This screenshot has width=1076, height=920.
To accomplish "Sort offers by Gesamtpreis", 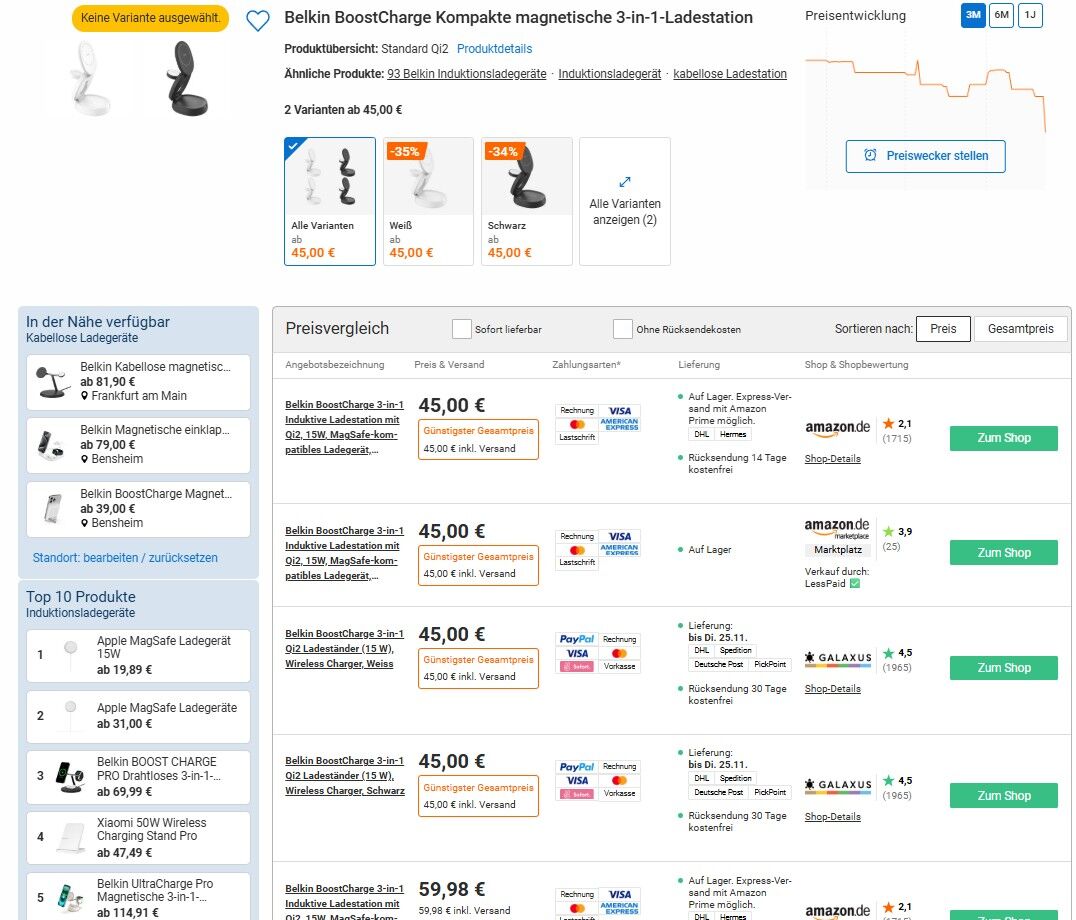I will click(x=1021, y=329).
